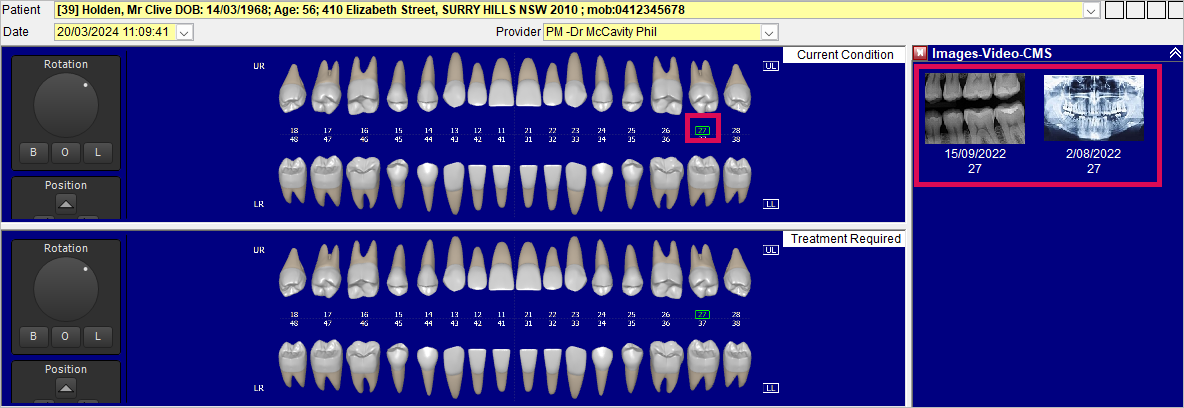The image size is (1184, 408).
Task: Open the Provider dropdown
Action: (x=769, y=32)
